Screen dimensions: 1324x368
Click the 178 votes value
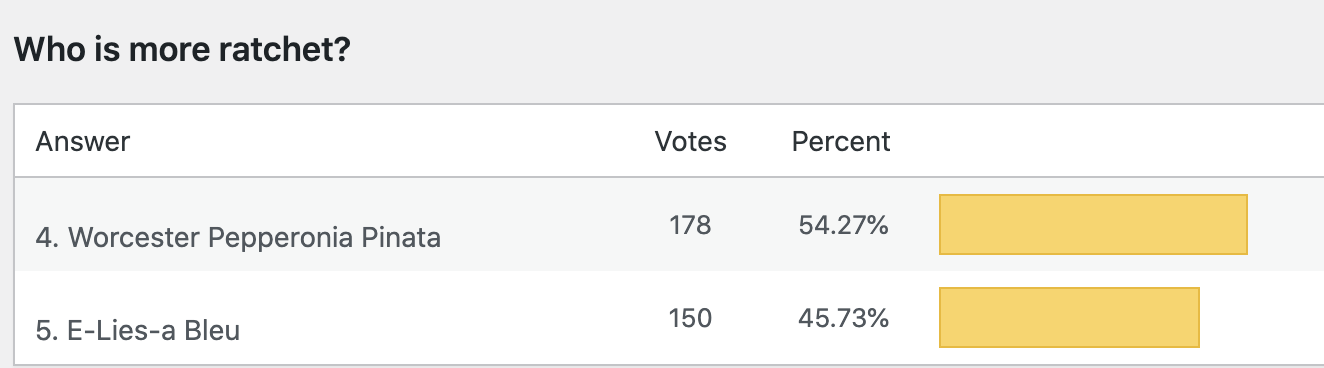point(690,226)
